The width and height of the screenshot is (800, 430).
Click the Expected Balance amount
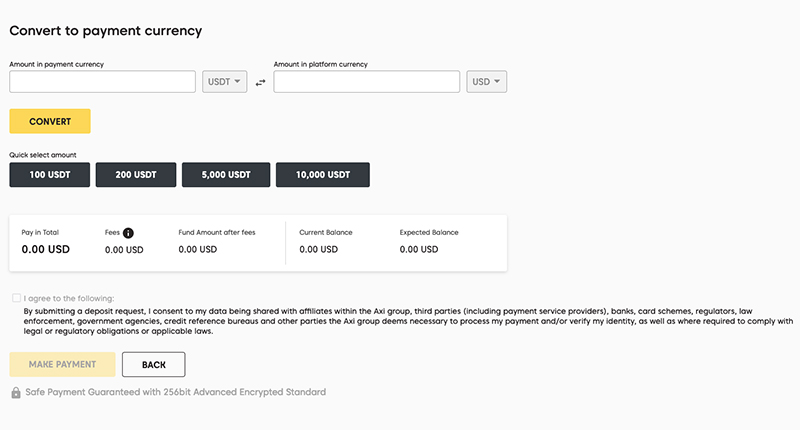[419, 249]
